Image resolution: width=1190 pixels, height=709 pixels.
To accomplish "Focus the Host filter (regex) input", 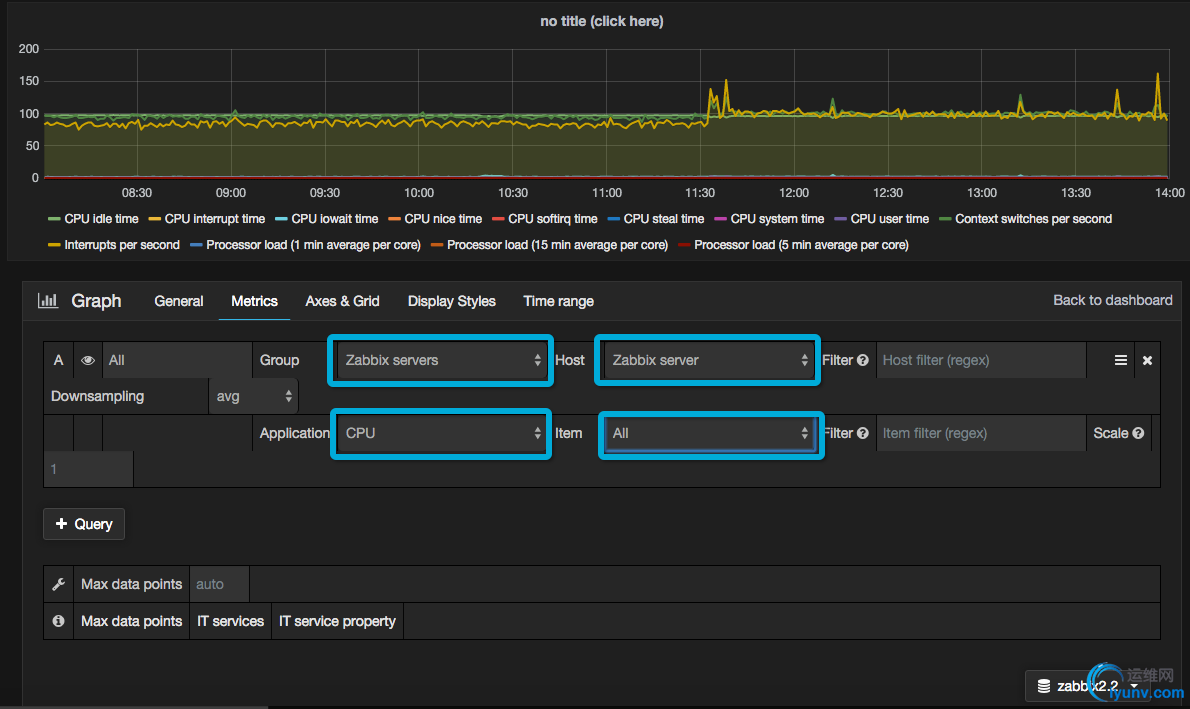I will tap(981, 360).
